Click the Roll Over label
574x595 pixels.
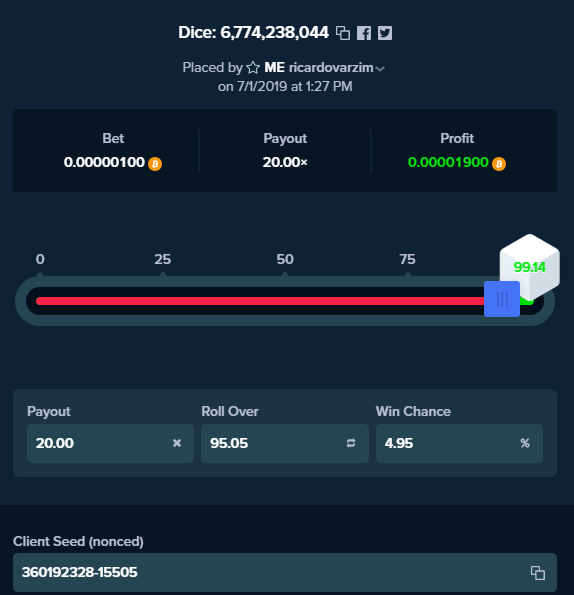pyautogui.click(x=230, y=411)
